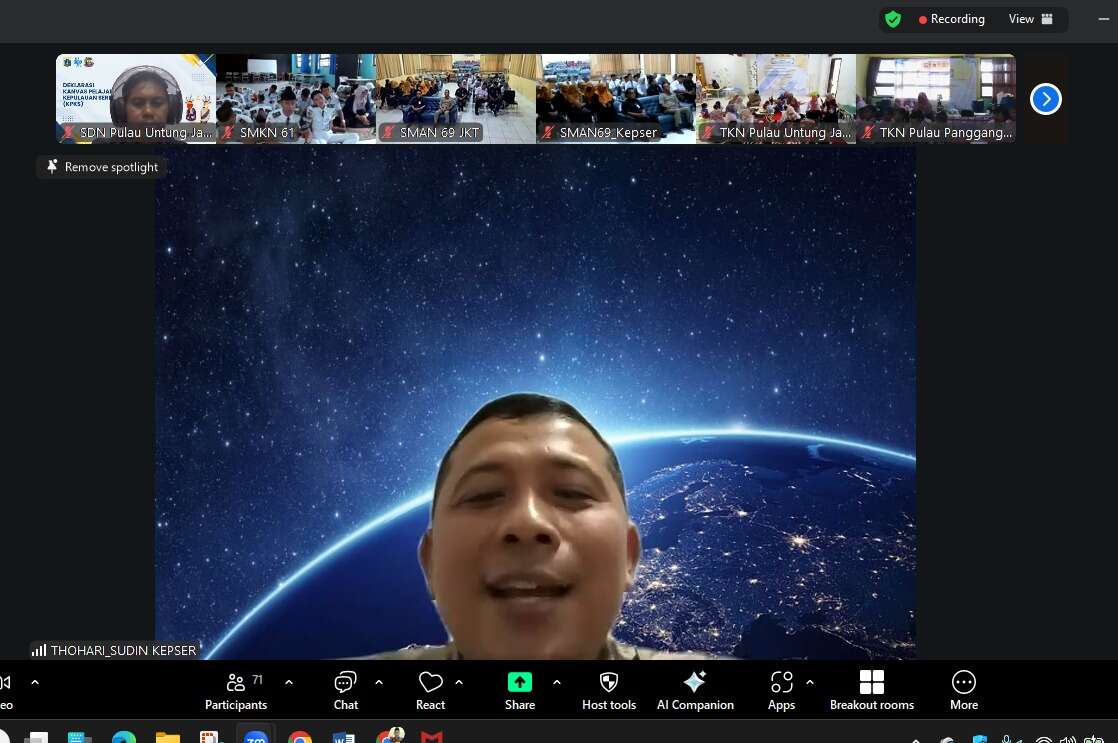
Task: Expand the Participants options arrow
Action: [x=289, y=682]
